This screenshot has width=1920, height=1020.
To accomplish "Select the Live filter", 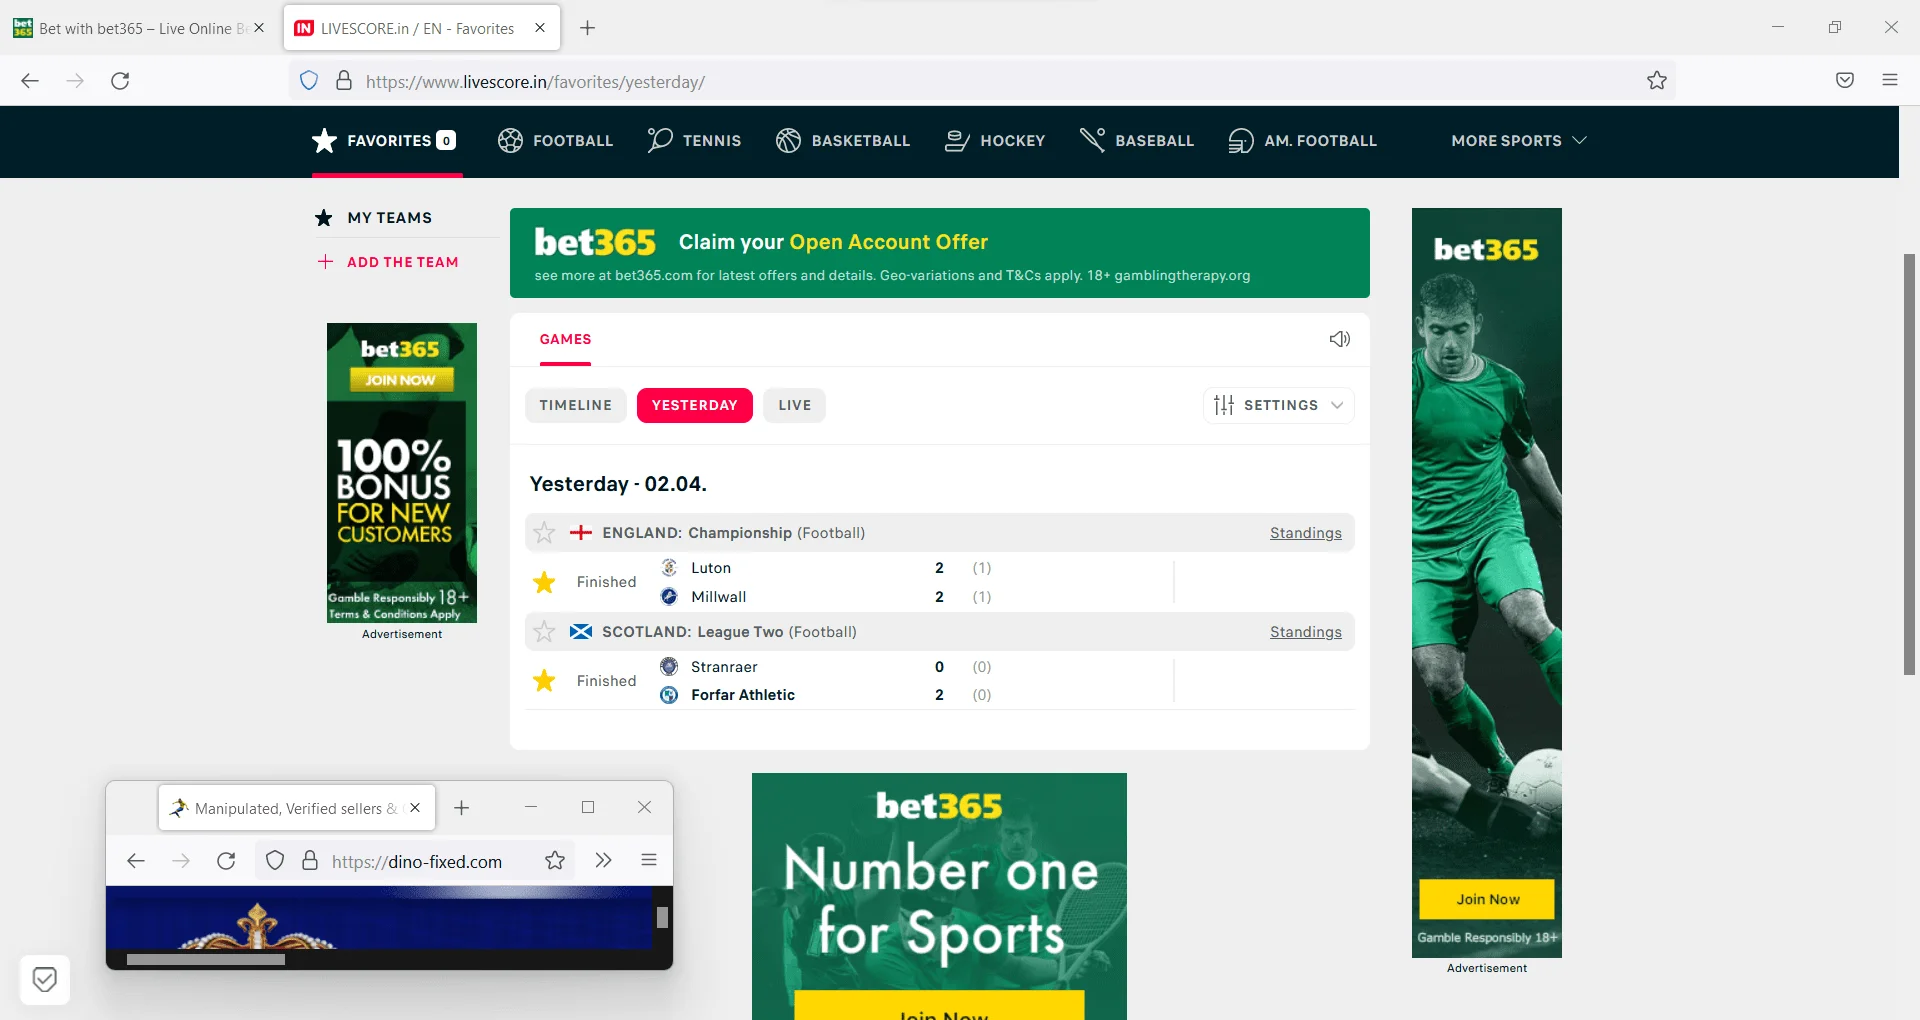I will tap(794, 405).
